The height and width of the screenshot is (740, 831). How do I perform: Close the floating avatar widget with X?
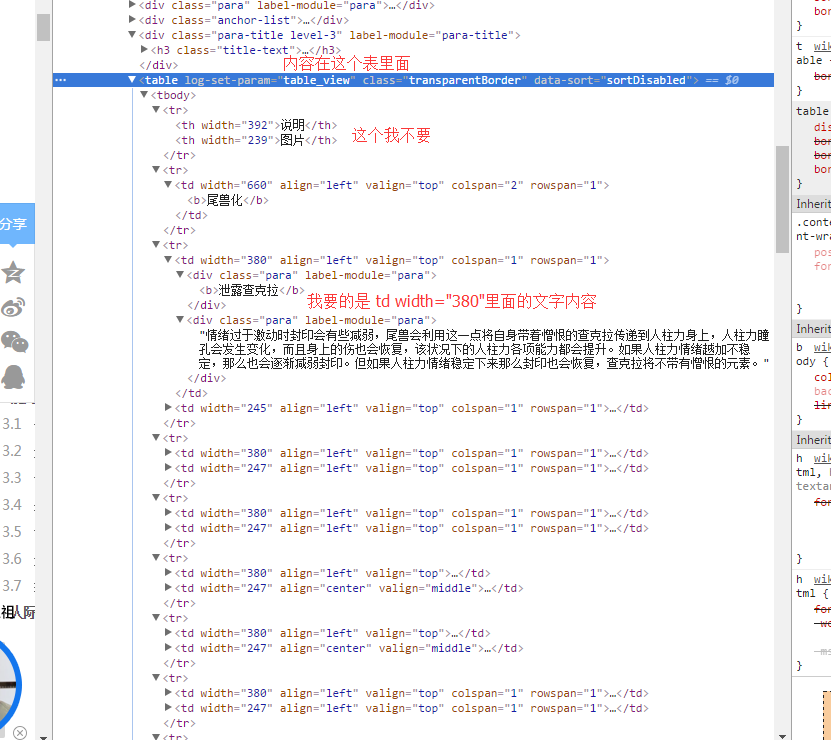(x=19, y=732)
